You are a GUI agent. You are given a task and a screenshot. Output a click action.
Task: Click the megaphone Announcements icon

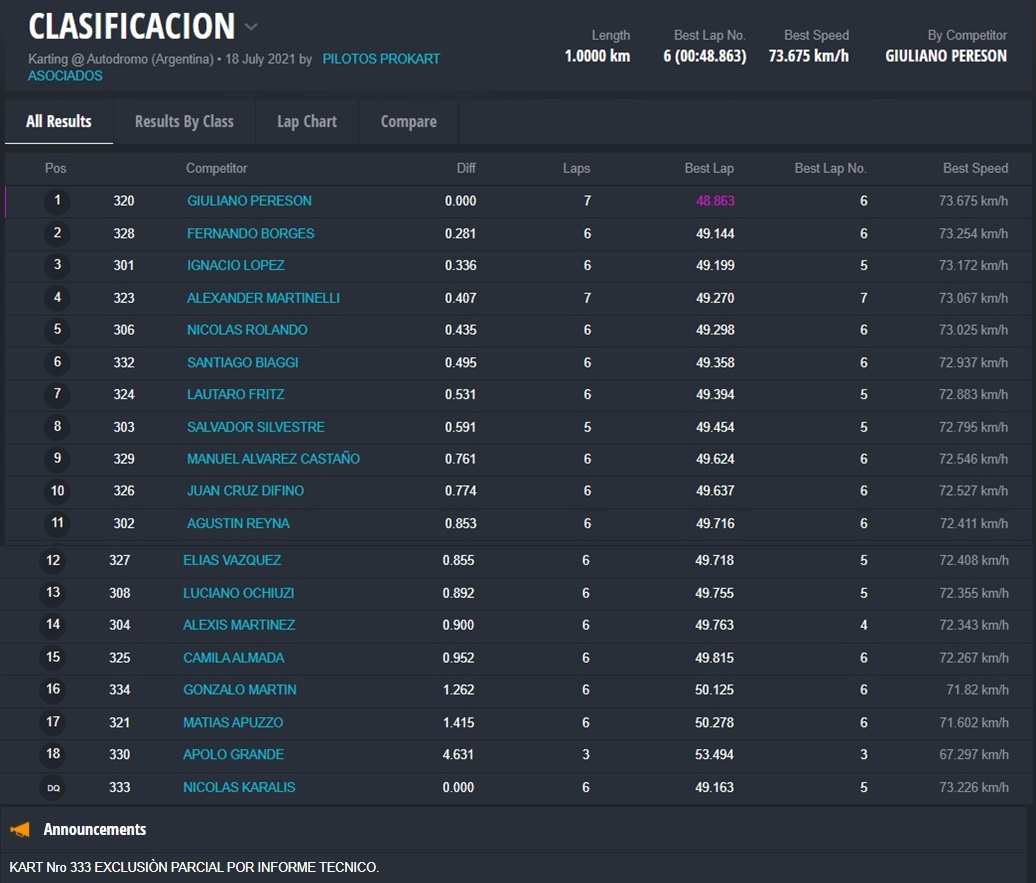point(20,830)
